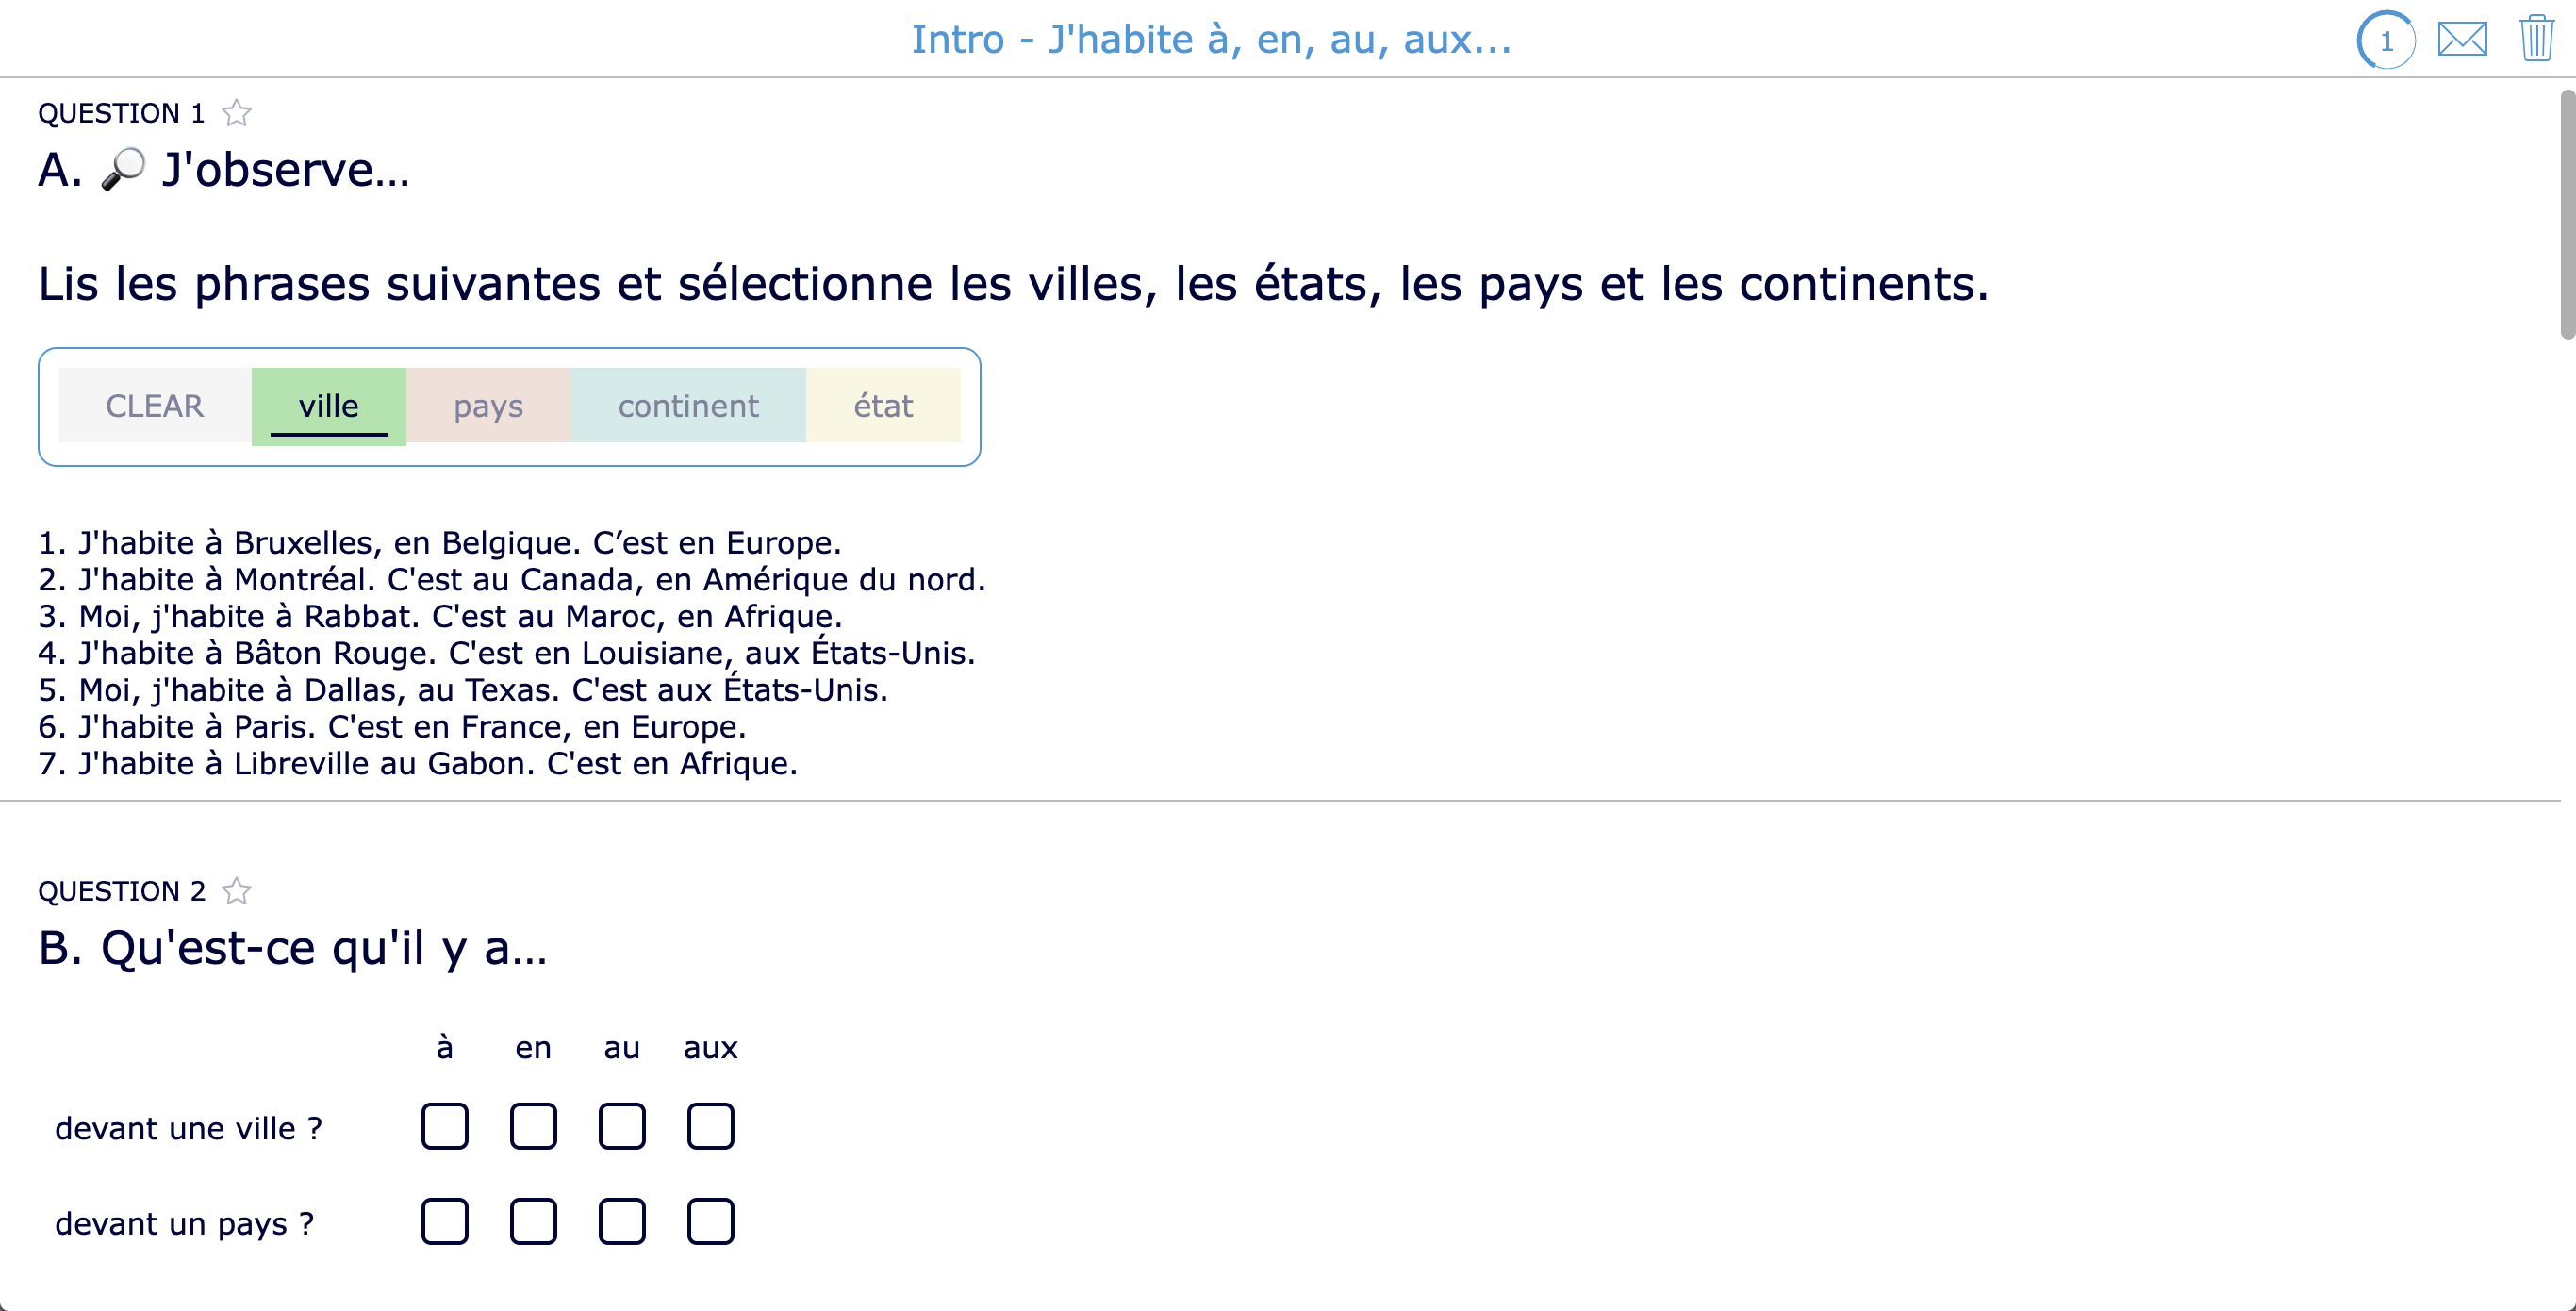This screenshot has height=1311, width=2576.
Task: Click the circled page number 1
Action: (2387, 40)
